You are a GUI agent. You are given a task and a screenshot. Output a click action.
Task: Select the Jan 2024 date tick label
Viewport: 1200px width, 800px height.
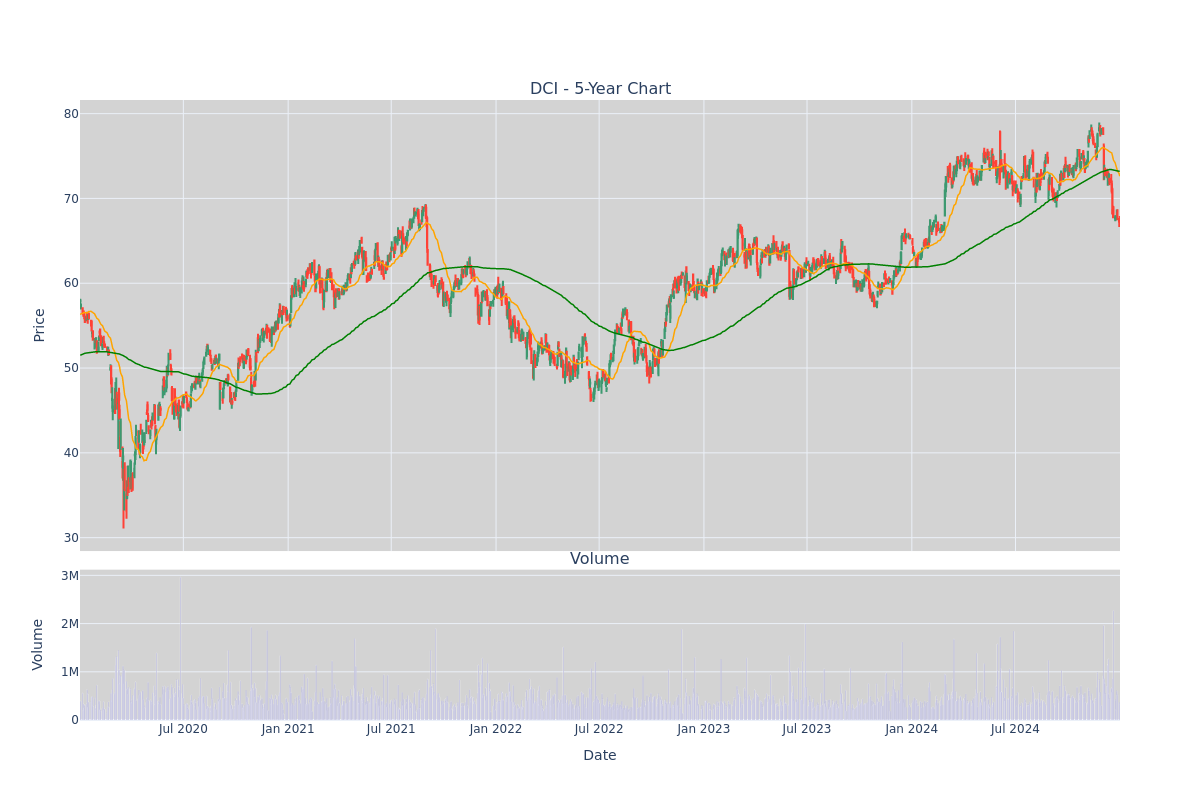[912, 729]
